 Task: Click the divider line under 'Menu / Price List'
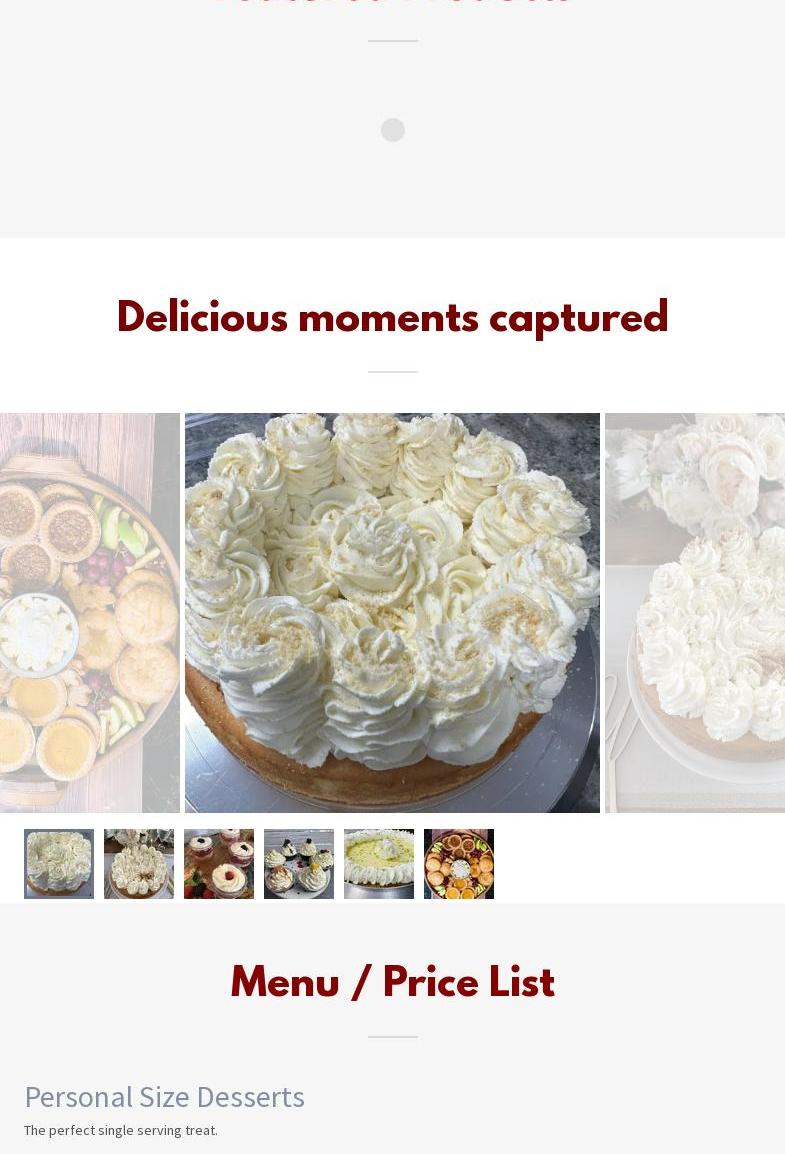(x=393, y=1036)
